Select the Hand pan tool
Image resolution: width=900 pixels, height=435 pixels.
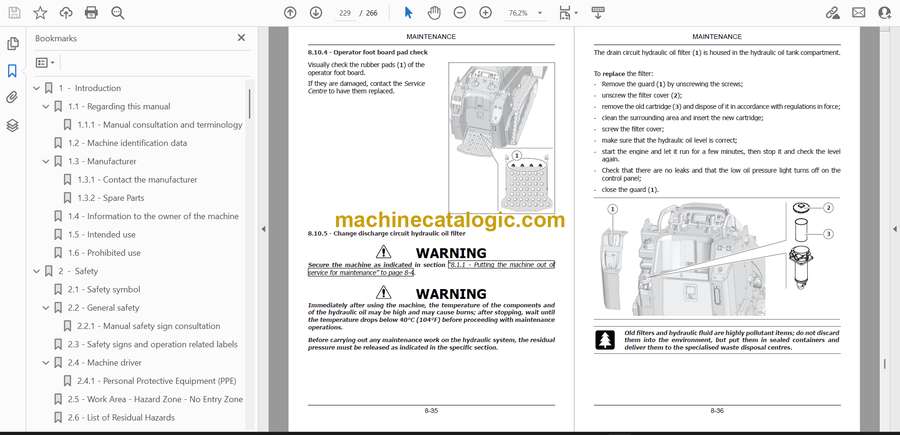pyautogui.click(x=434, y=13)
